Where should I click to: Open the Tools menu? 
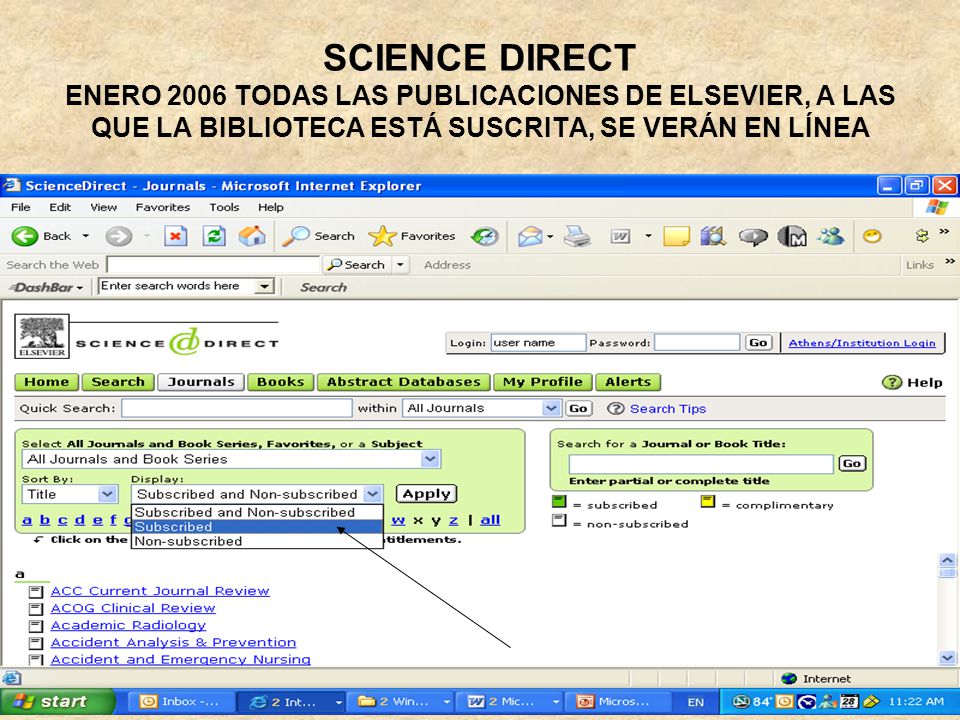click(x=224, y=208)
